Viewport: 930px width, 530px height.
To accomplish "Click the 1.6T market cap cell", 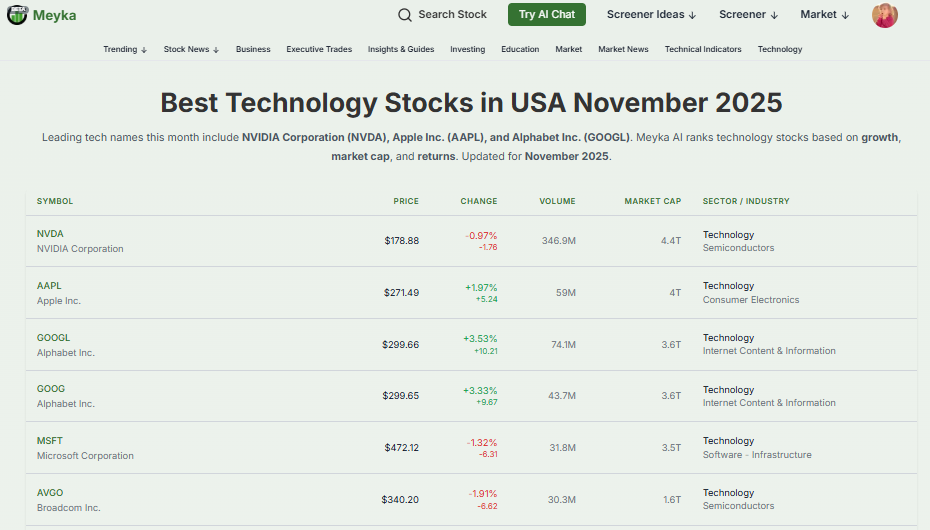I will point(672,500).
